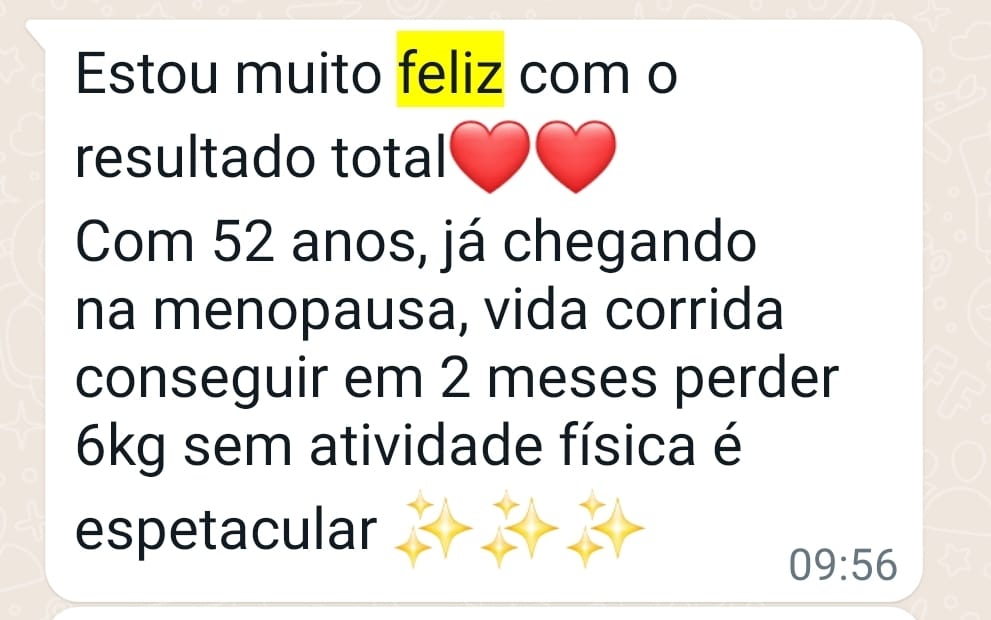This screenshot has height=620, width=991.
Task: Click the next message bubble at bottom edge
Action: click(483, 614)
